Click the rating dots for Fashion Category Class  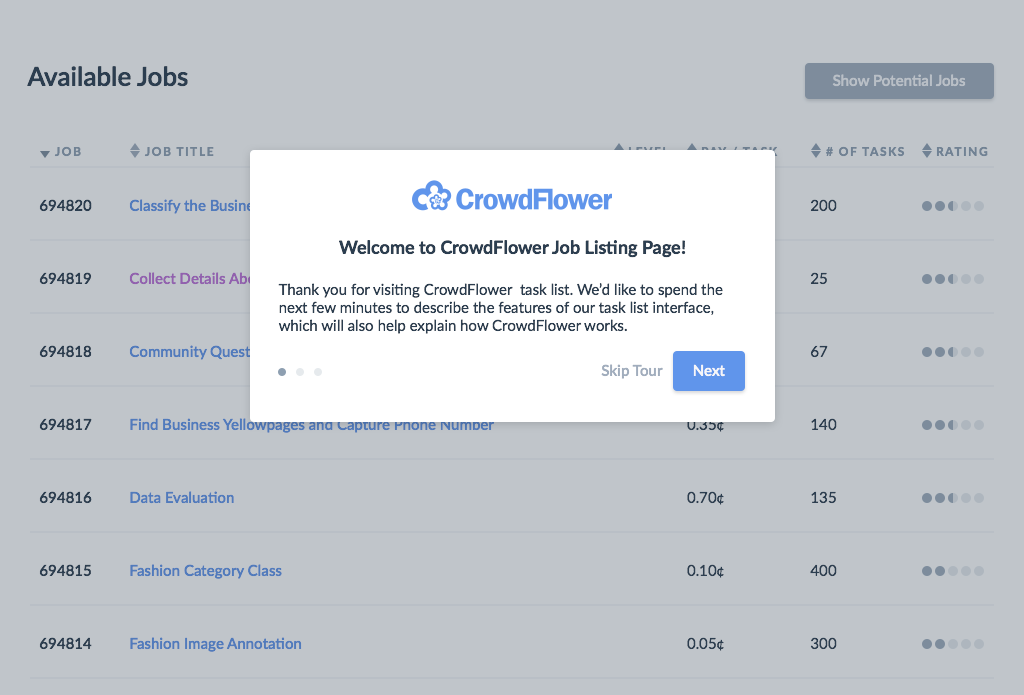(953, 571)
